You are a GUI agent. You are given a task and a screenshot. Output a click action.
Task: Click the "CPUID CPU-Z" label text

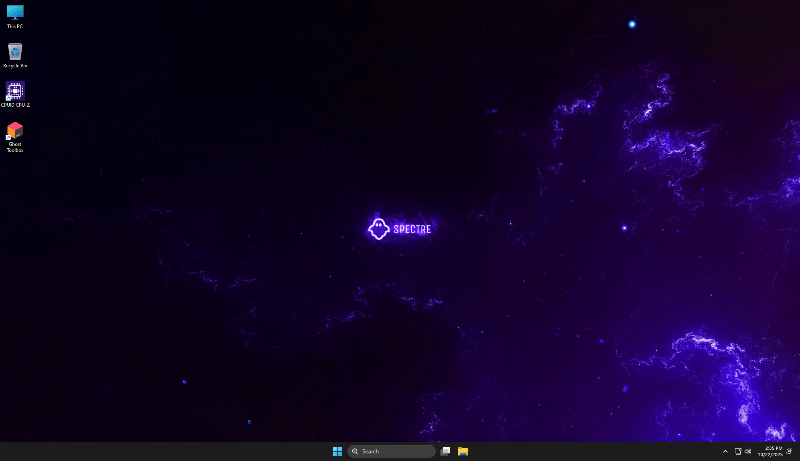[x=15, y=105]
